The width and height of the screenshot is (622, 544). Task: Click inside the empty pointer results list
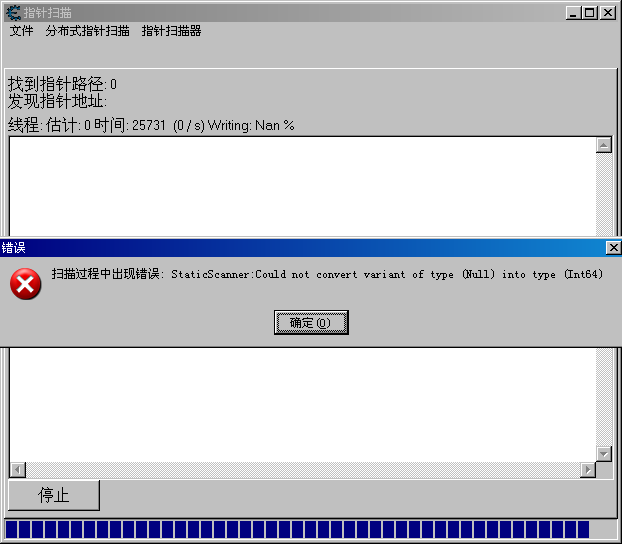(300, 400)
